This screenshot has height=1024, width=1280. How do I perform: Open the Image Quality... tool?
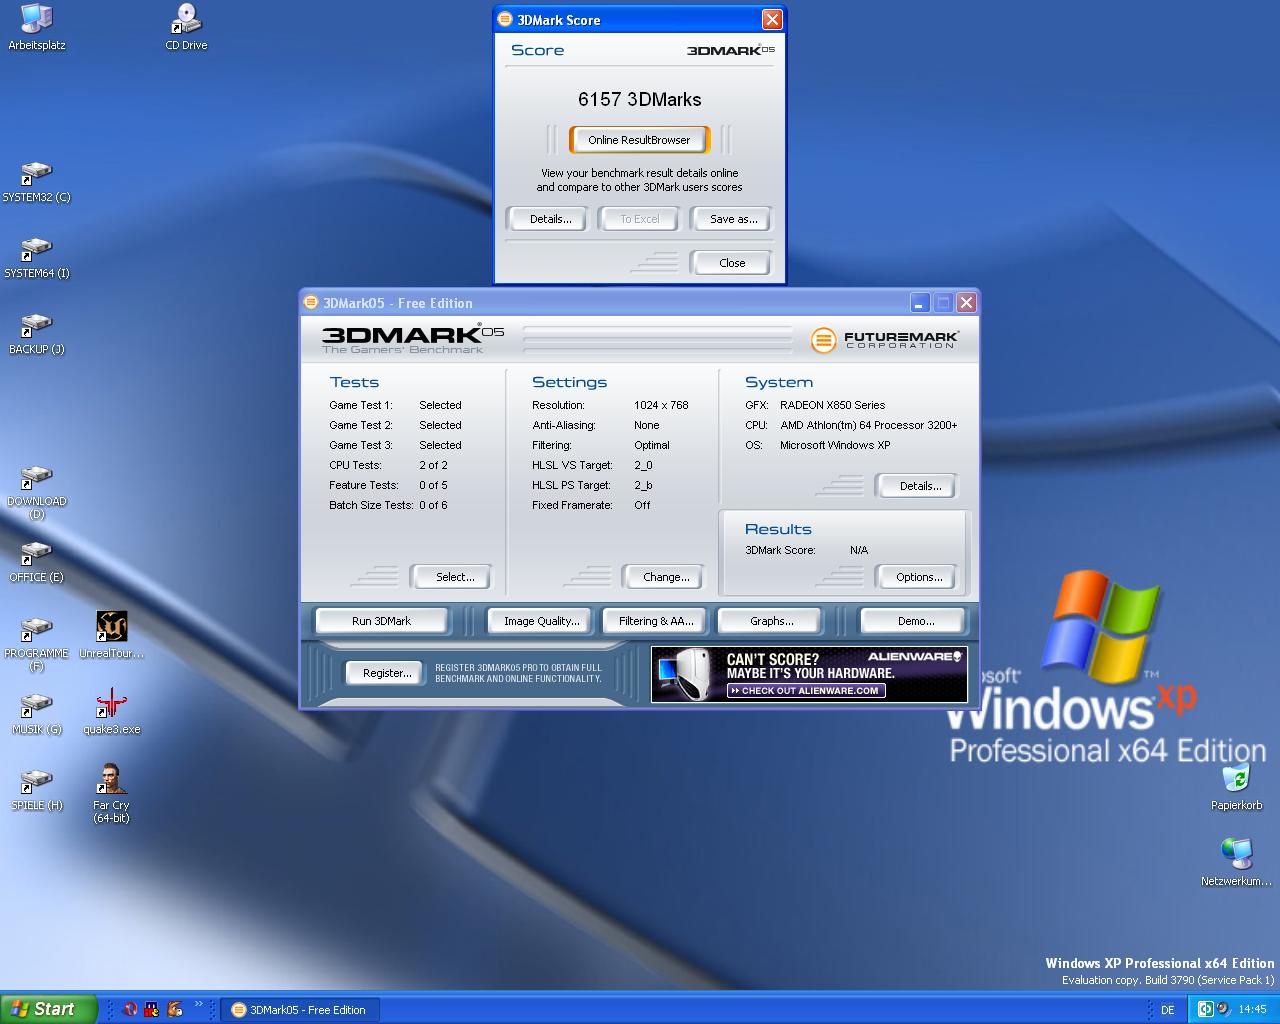pos(541,621)
